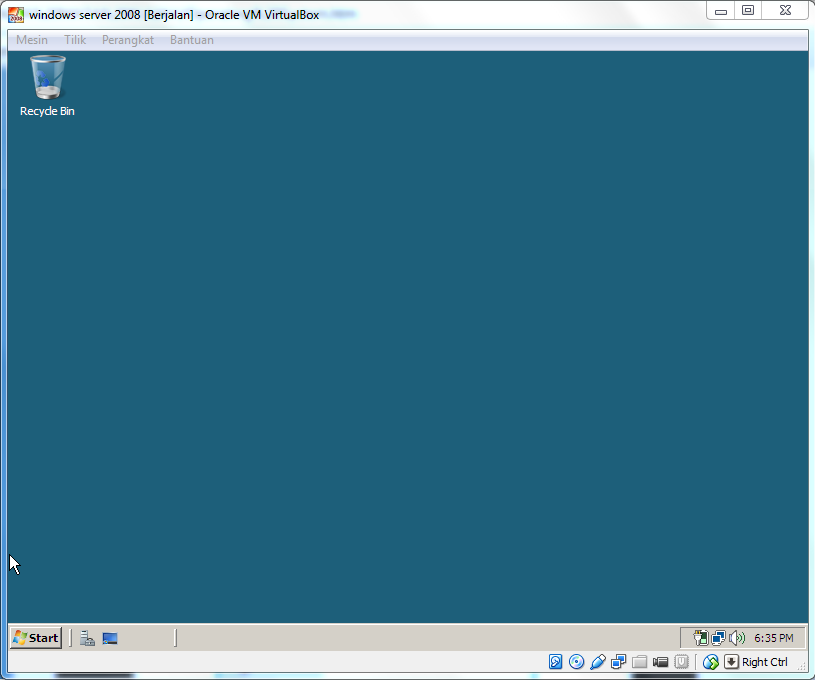
Task: Open the Bantuan menu
Action: tap(192, 40)
